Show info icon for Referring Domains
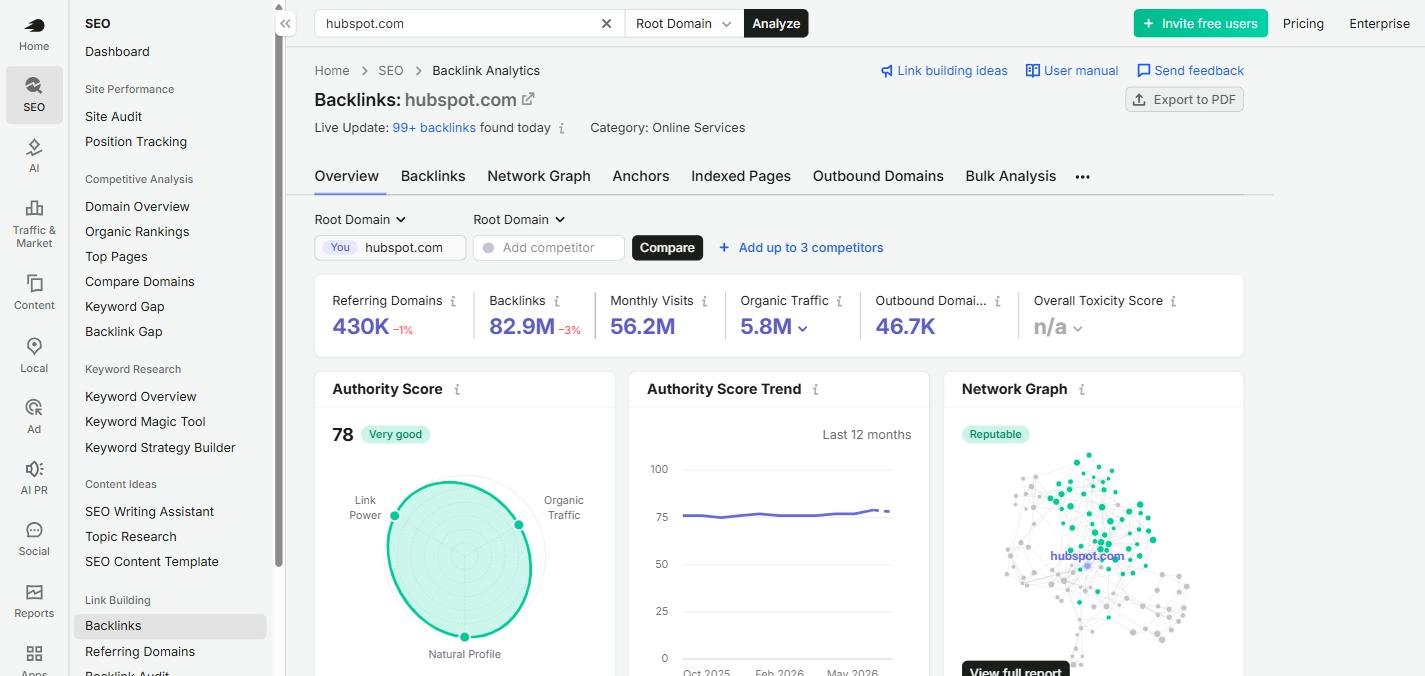1425x676 pixels. 453,301
